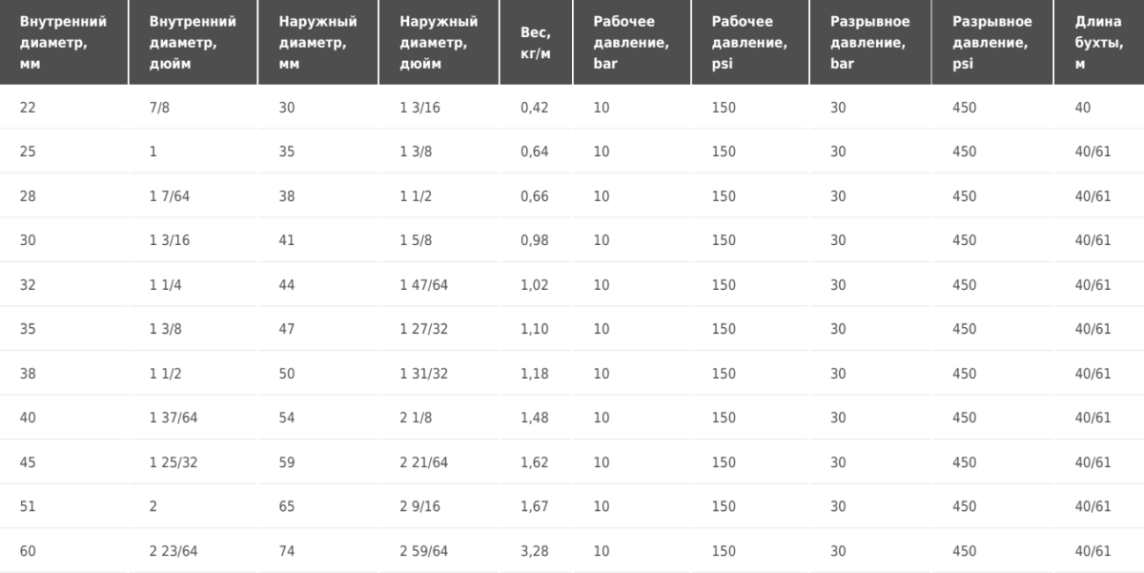Select weight value 3,28 in last row
Viewport: 1144px width, 573px height.
click(535, 551)
